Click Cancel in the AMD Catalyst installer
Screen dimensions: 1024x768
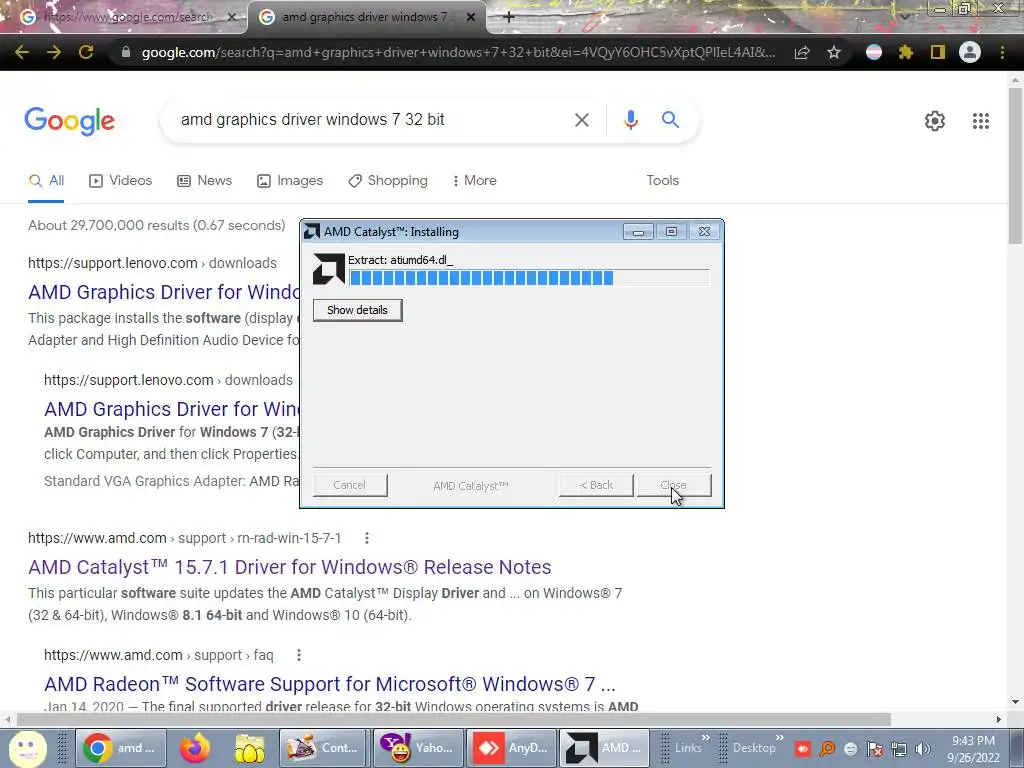pyautogui.click(x=349, y=485)
